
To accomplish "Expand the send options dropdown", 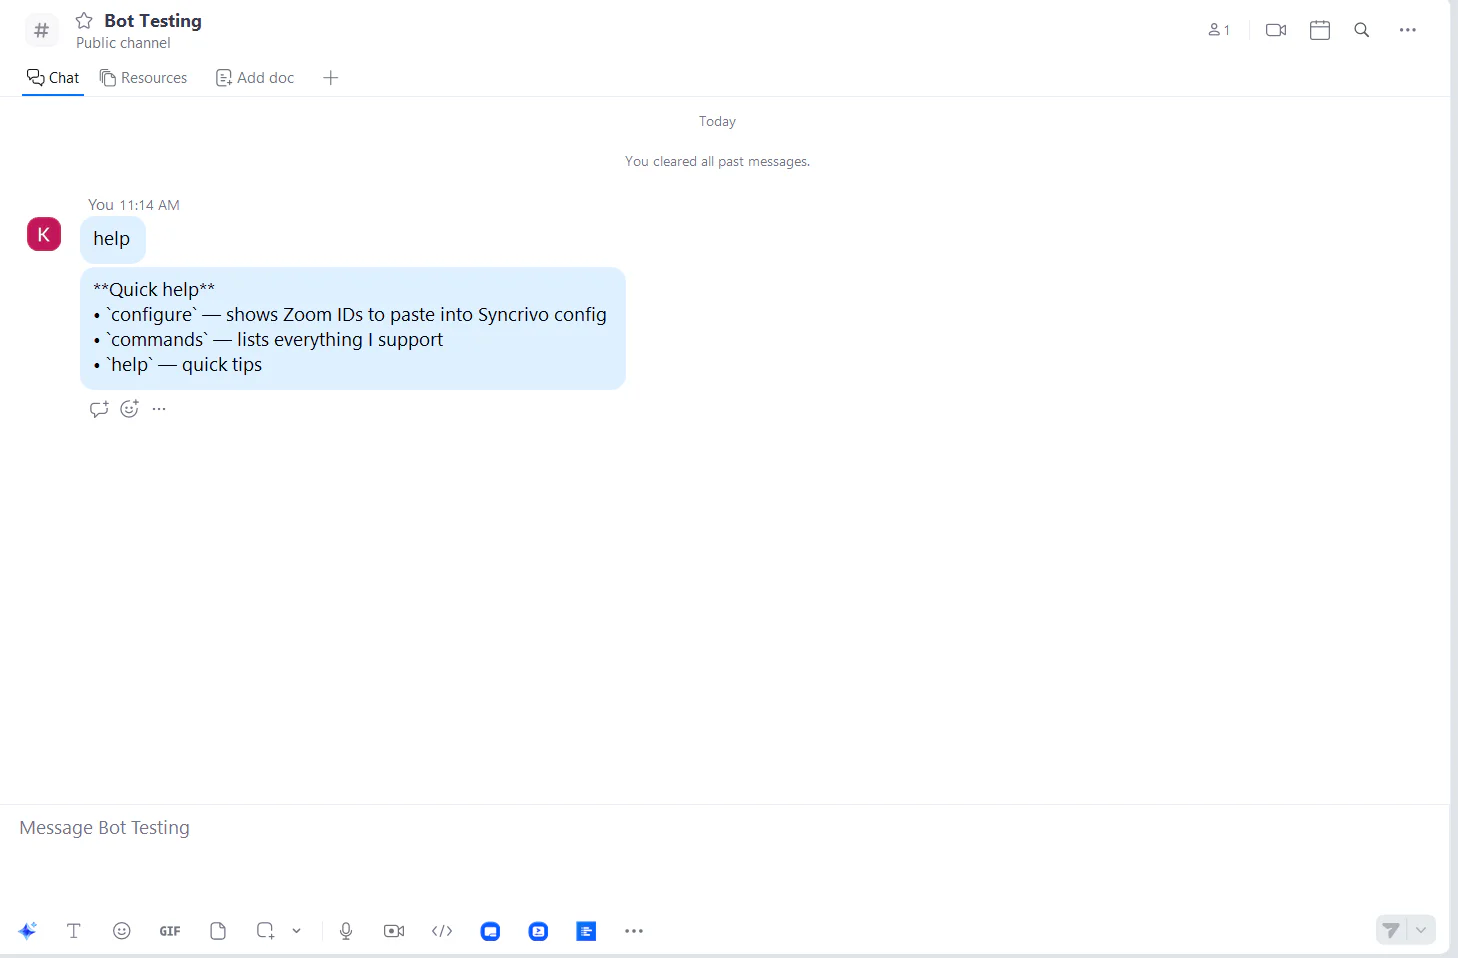I will (x=1421, y=930).
